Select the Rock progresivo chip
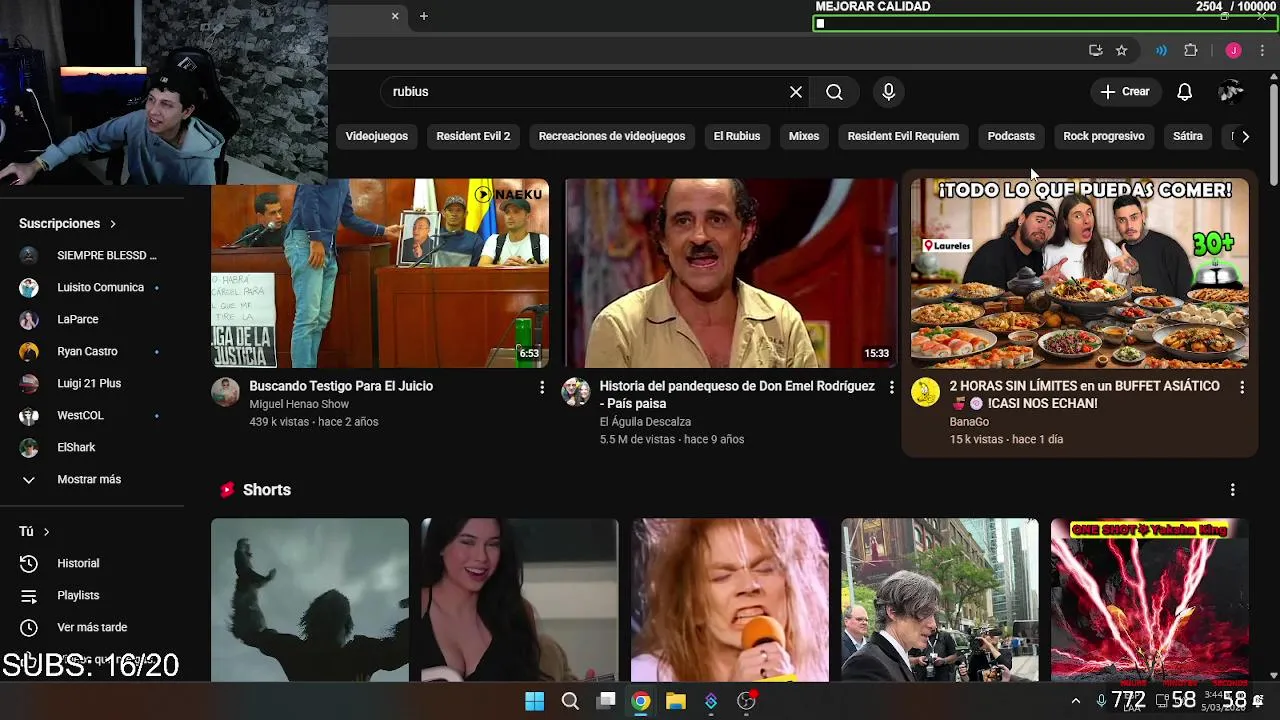The width and height of the screenshot is (1280, 720). [1104, 136]
